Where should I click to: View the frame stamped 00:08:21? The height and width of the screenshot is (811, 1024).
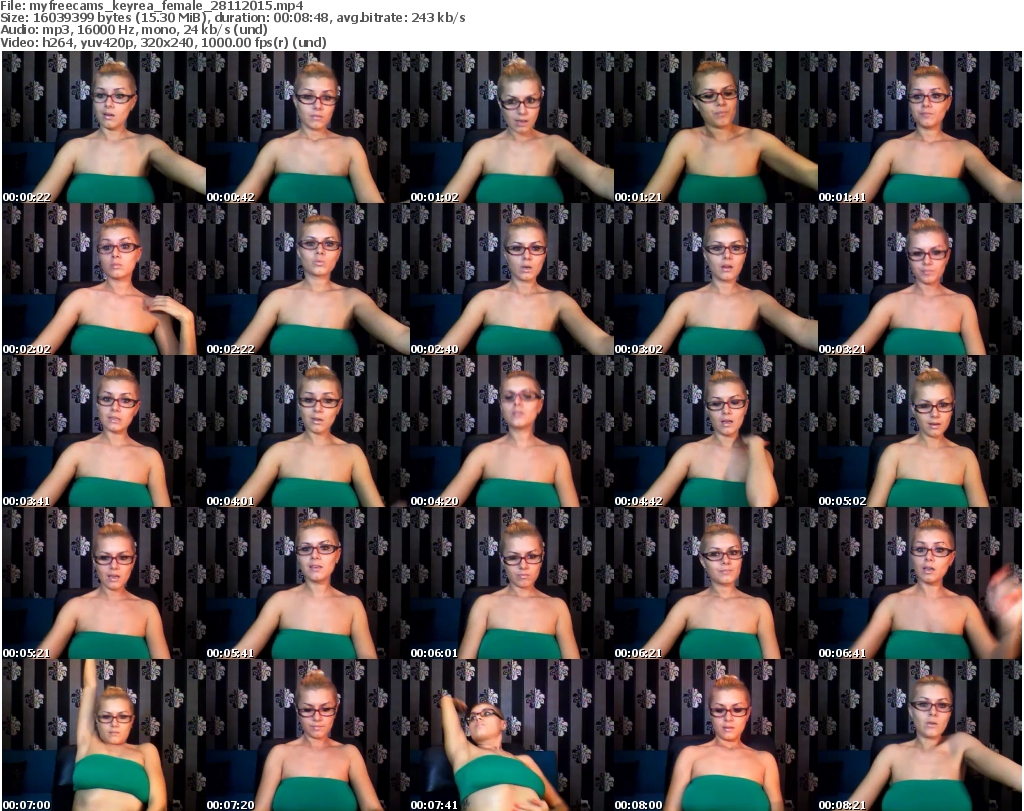coord(919,735)
